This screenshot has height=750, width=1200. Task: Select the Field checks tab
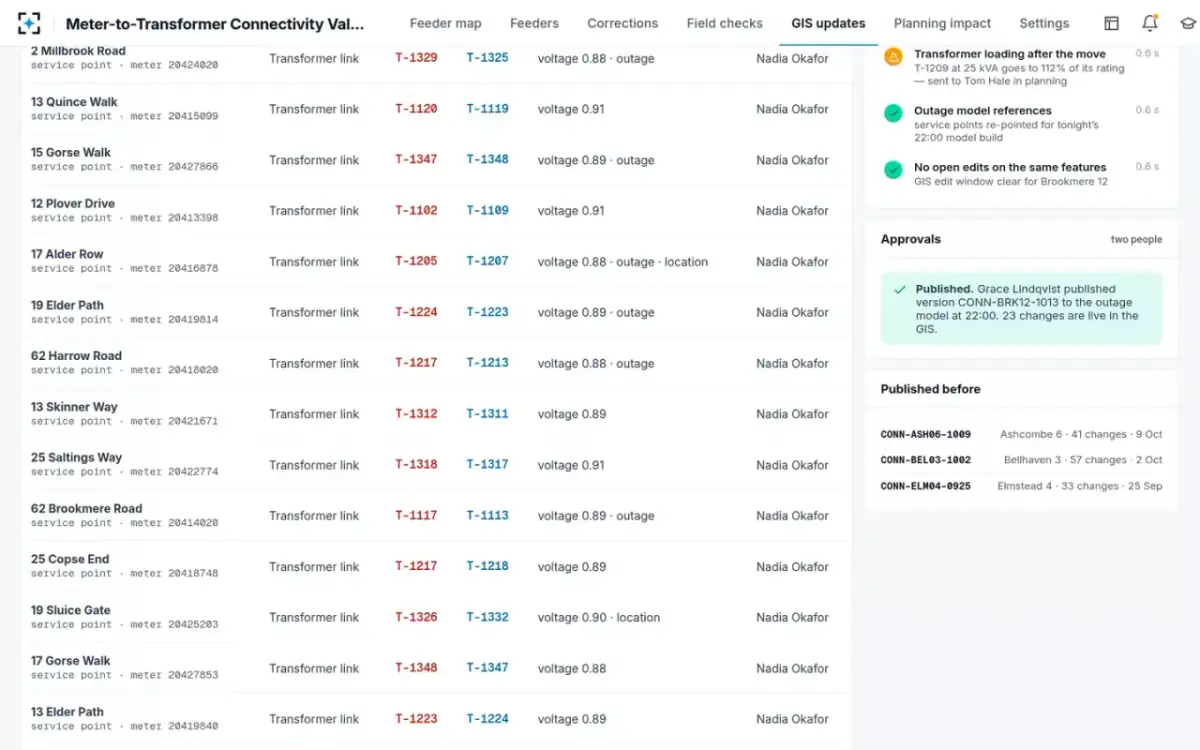[x=725, y=23]
